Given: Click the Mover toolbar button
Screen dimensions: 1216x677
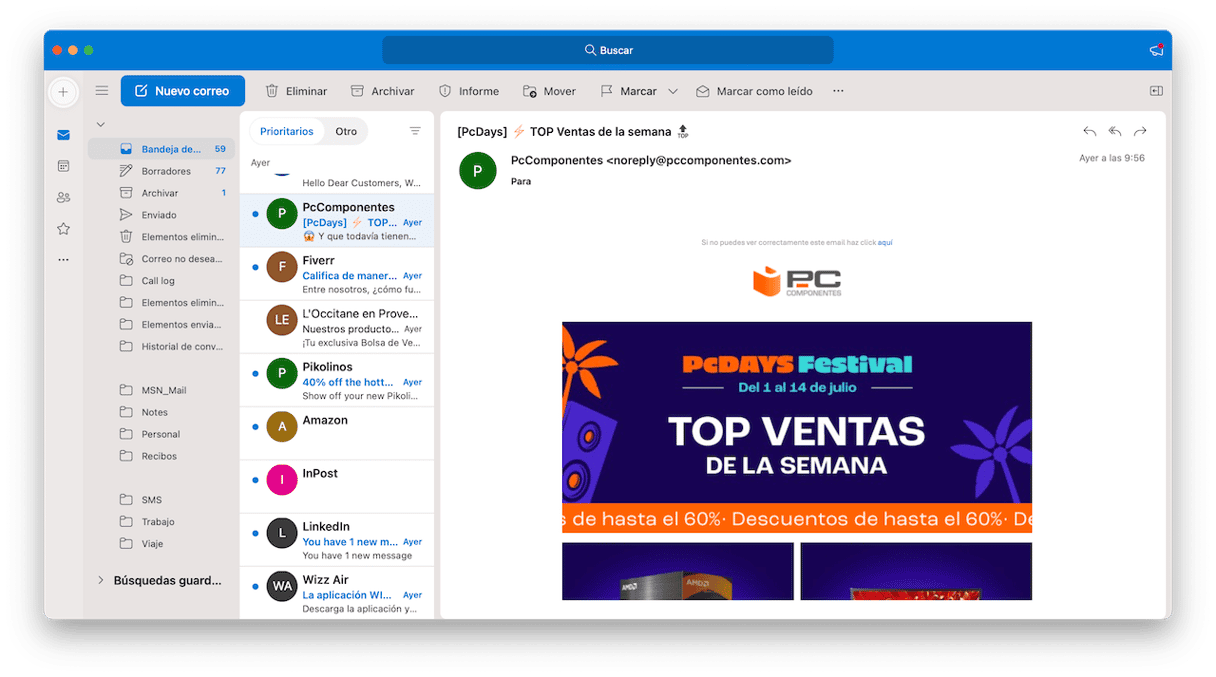Looking at the screenshot, I should (549, 91).
